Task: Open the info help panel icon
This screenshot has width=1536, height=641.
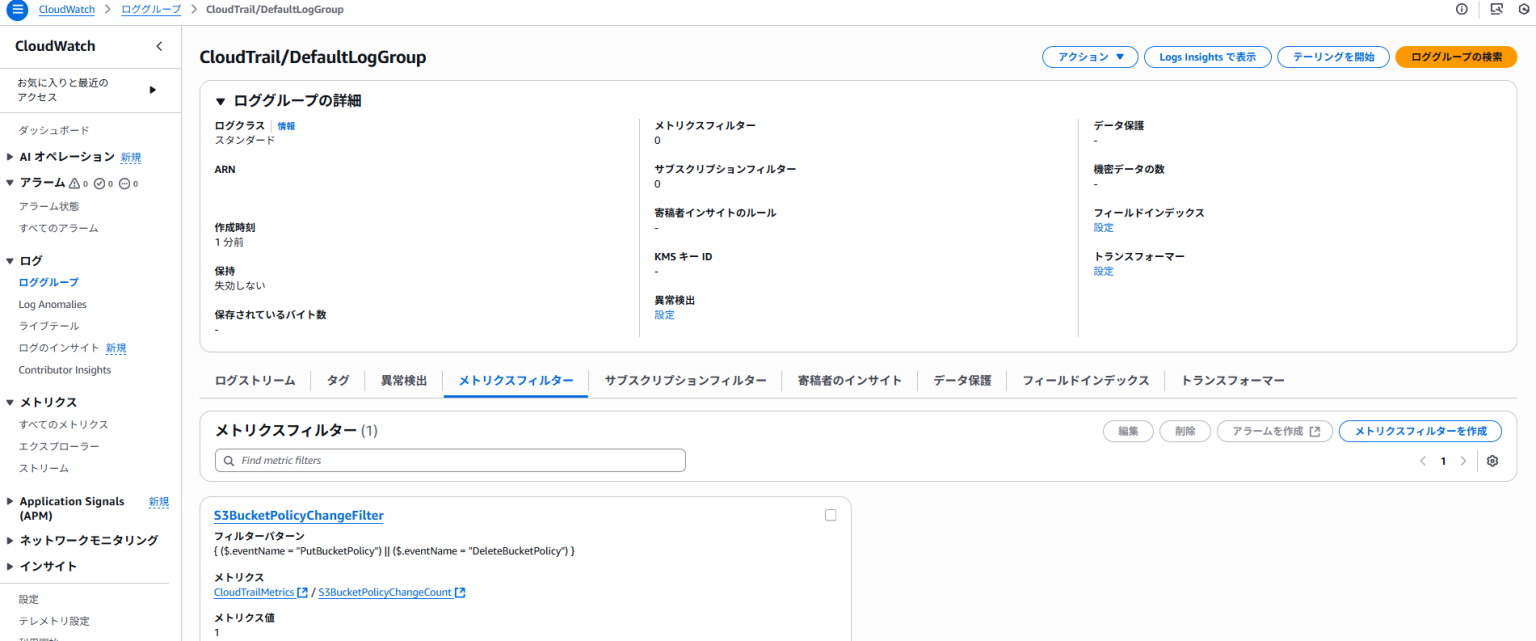Action: [1462, 9]
